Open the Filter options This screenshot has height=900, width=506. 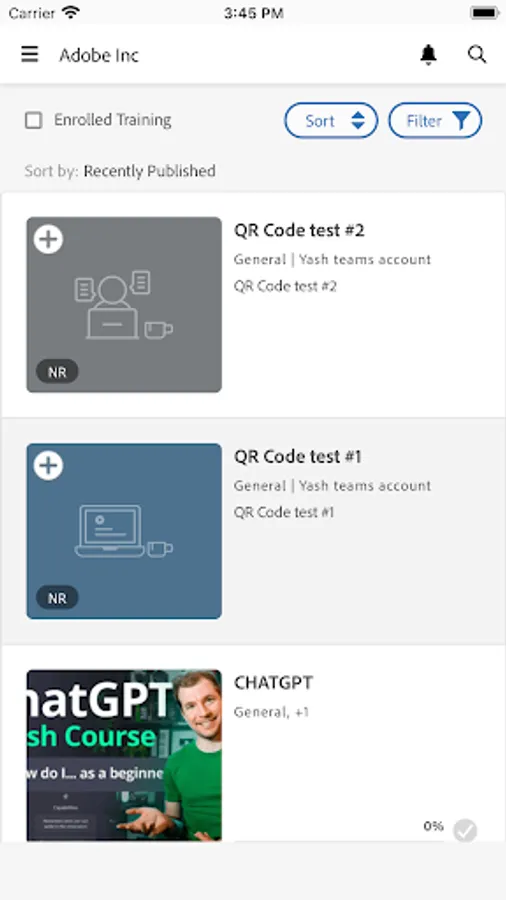click(x=435, y=121)
